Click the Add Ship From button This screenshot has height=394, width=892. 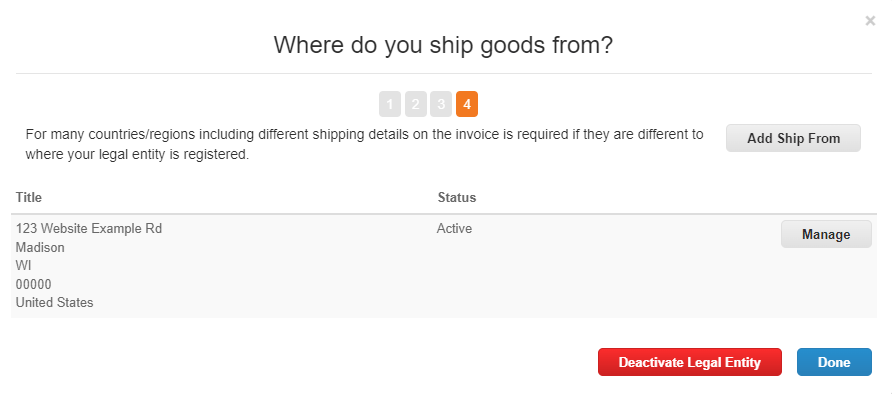[x=793, y=138]
